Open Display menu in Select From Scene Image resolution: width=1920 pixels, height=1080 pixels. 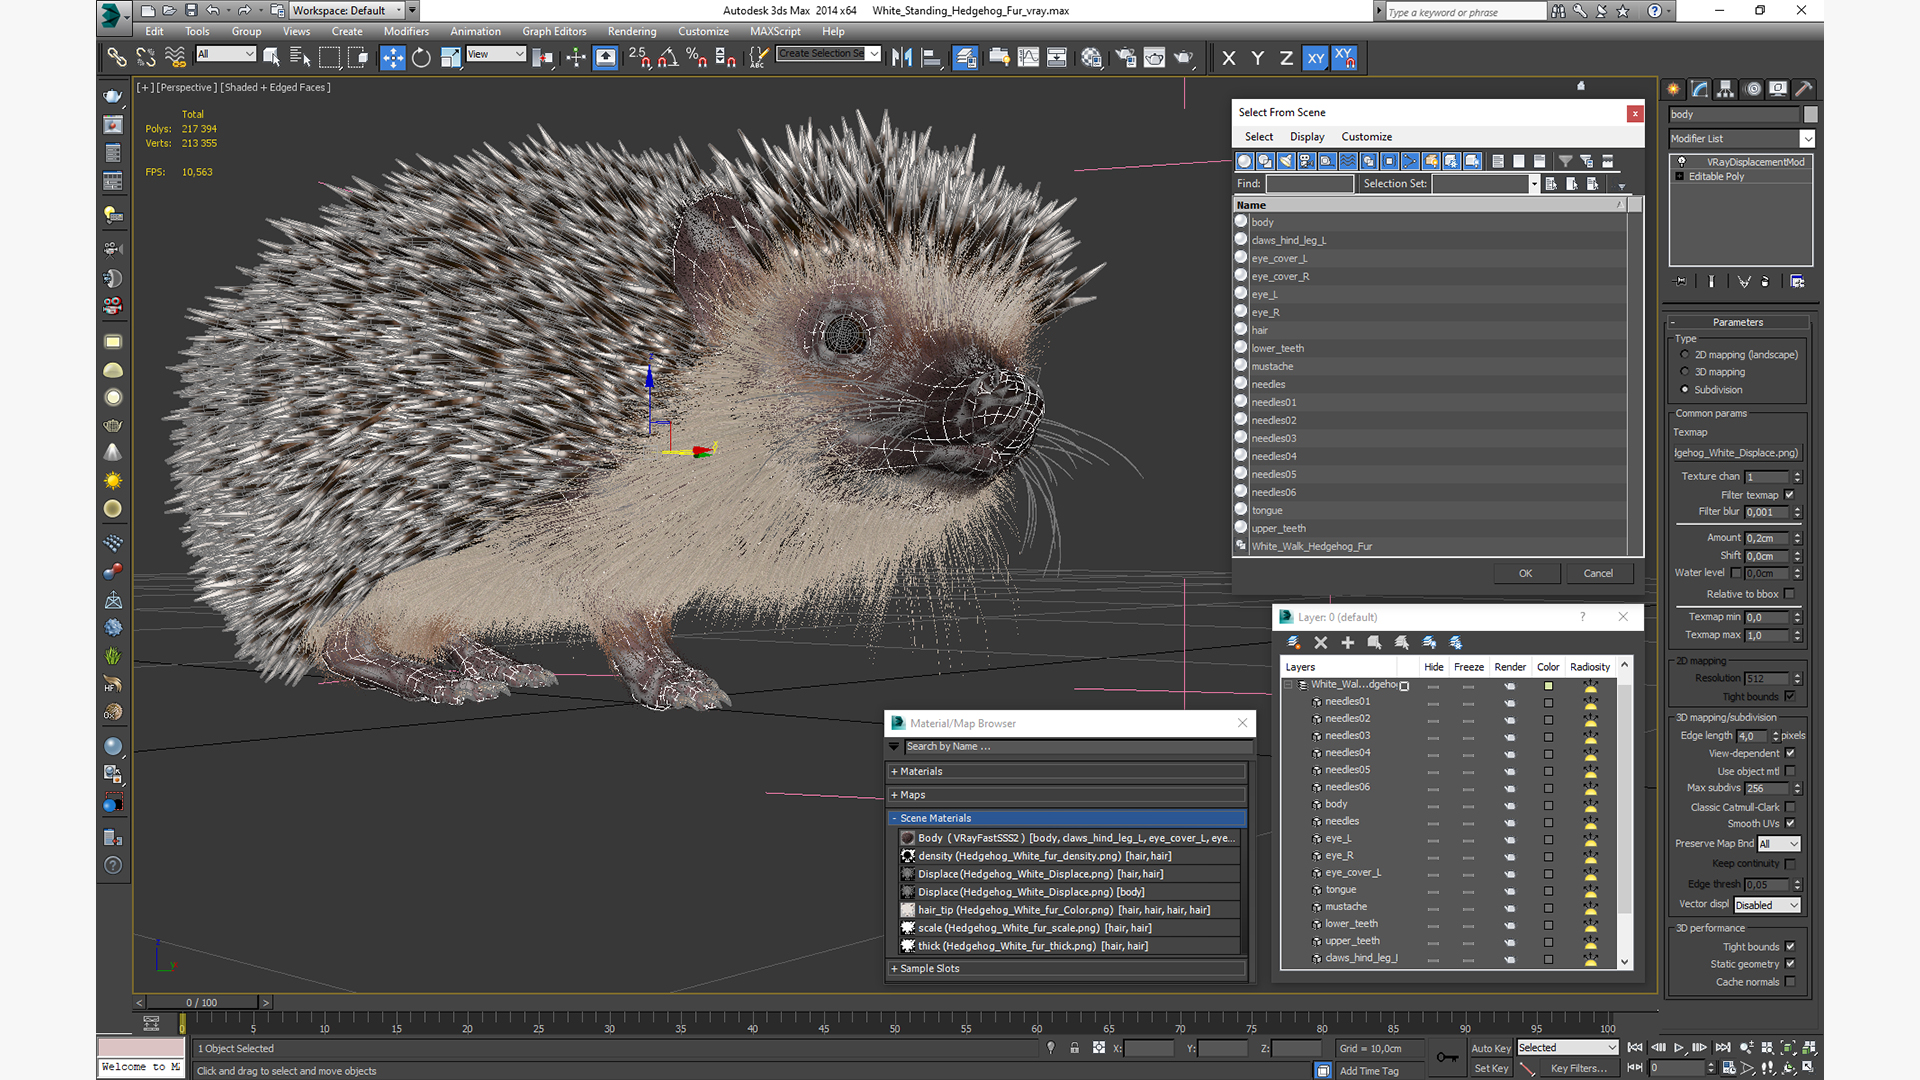pyautogui.click(x=1307, y=137)
